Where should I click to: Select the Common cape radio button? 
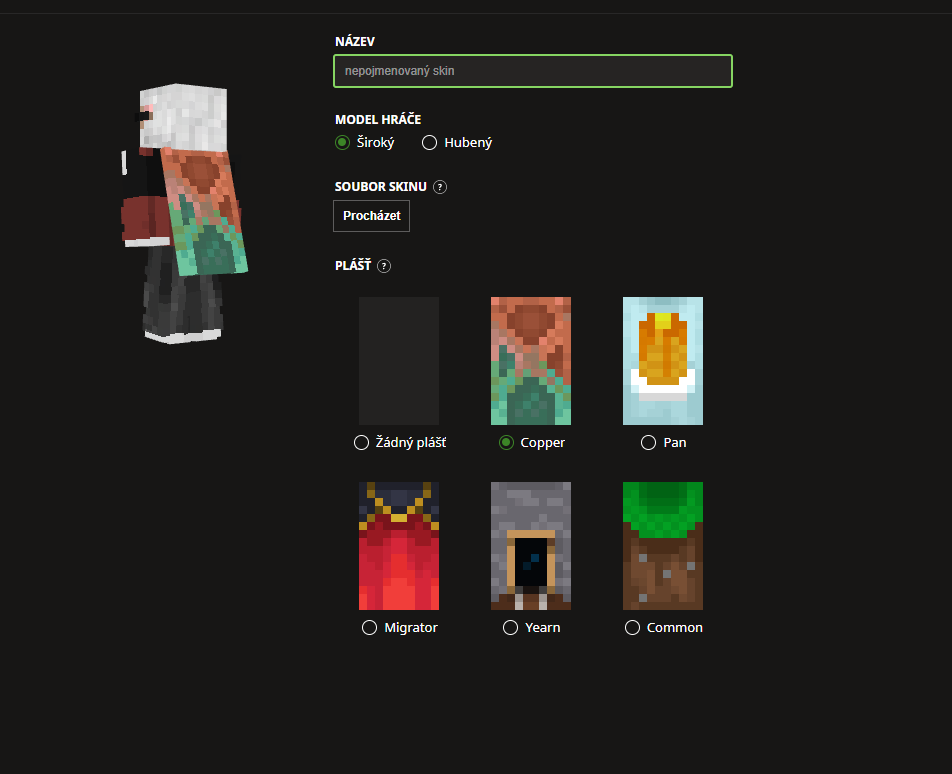(632, 628)
